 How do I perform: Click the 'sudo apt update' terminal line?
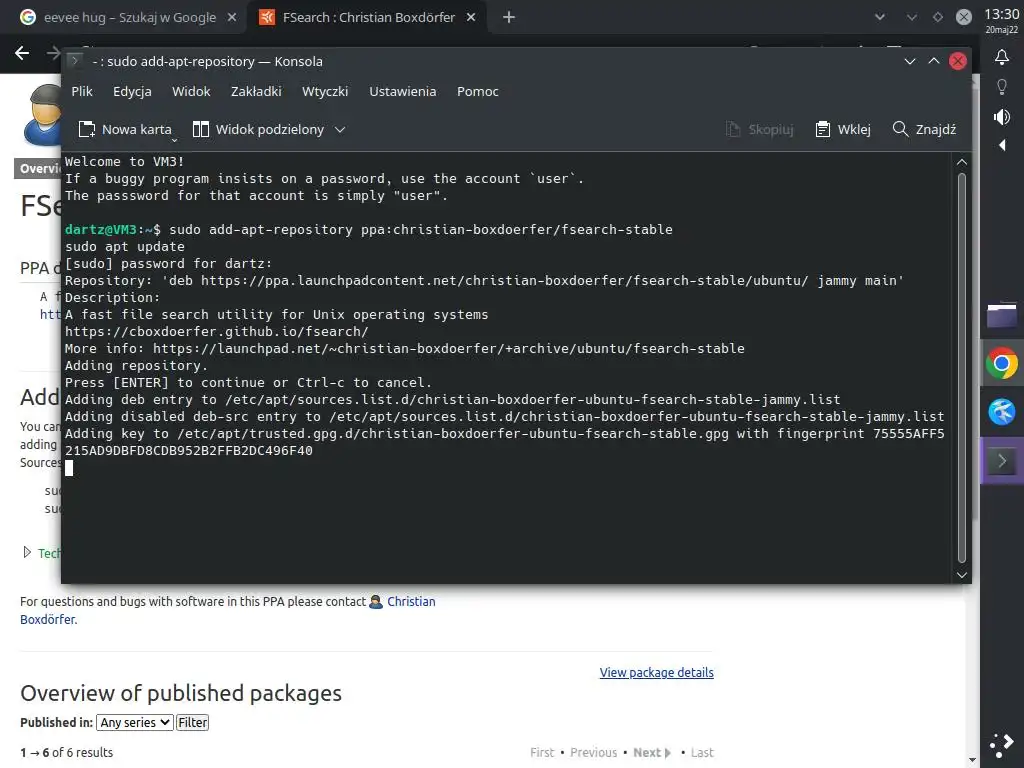pyautogui.click(x=125, y=247)
